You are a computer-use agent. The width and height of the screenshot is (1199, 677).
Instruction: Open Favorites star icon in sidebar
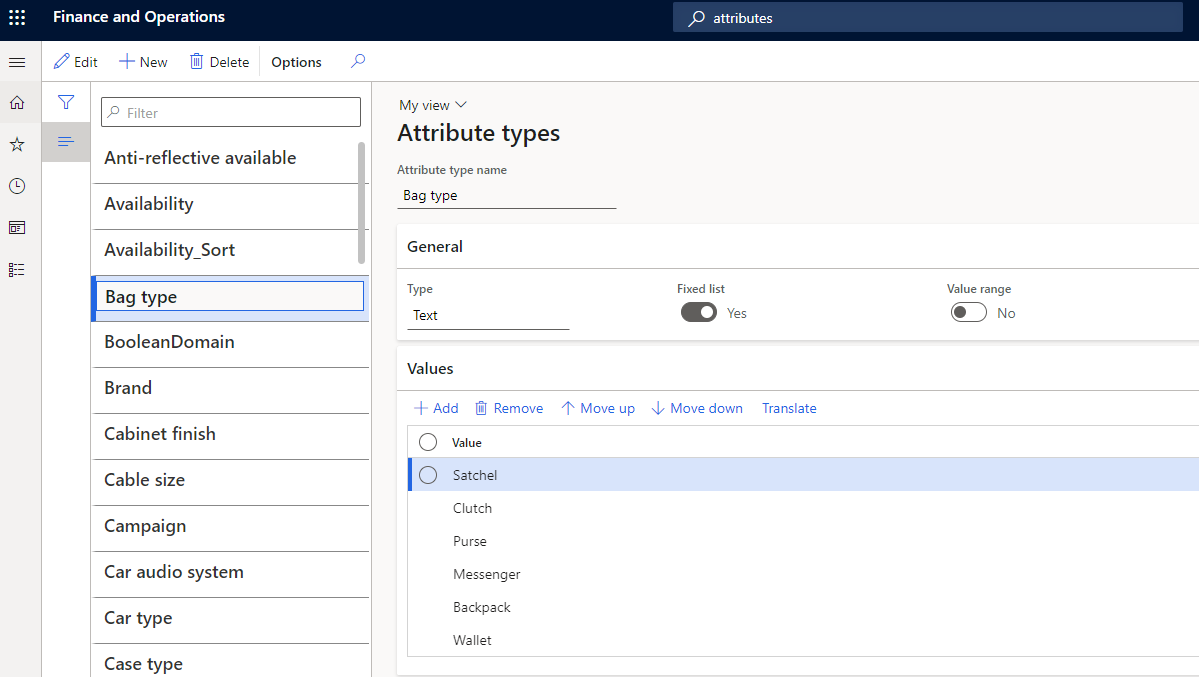[x=16, y=143]
